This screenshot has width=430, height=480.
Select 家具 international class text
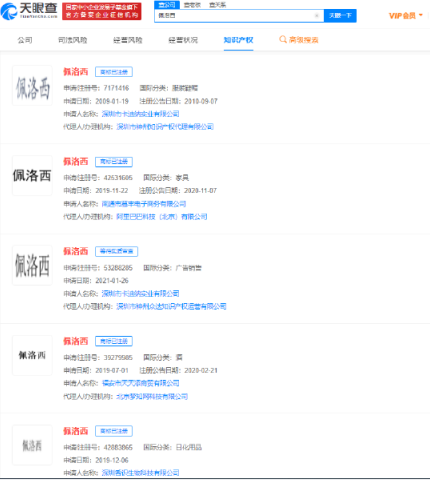(x=182, y=178)
